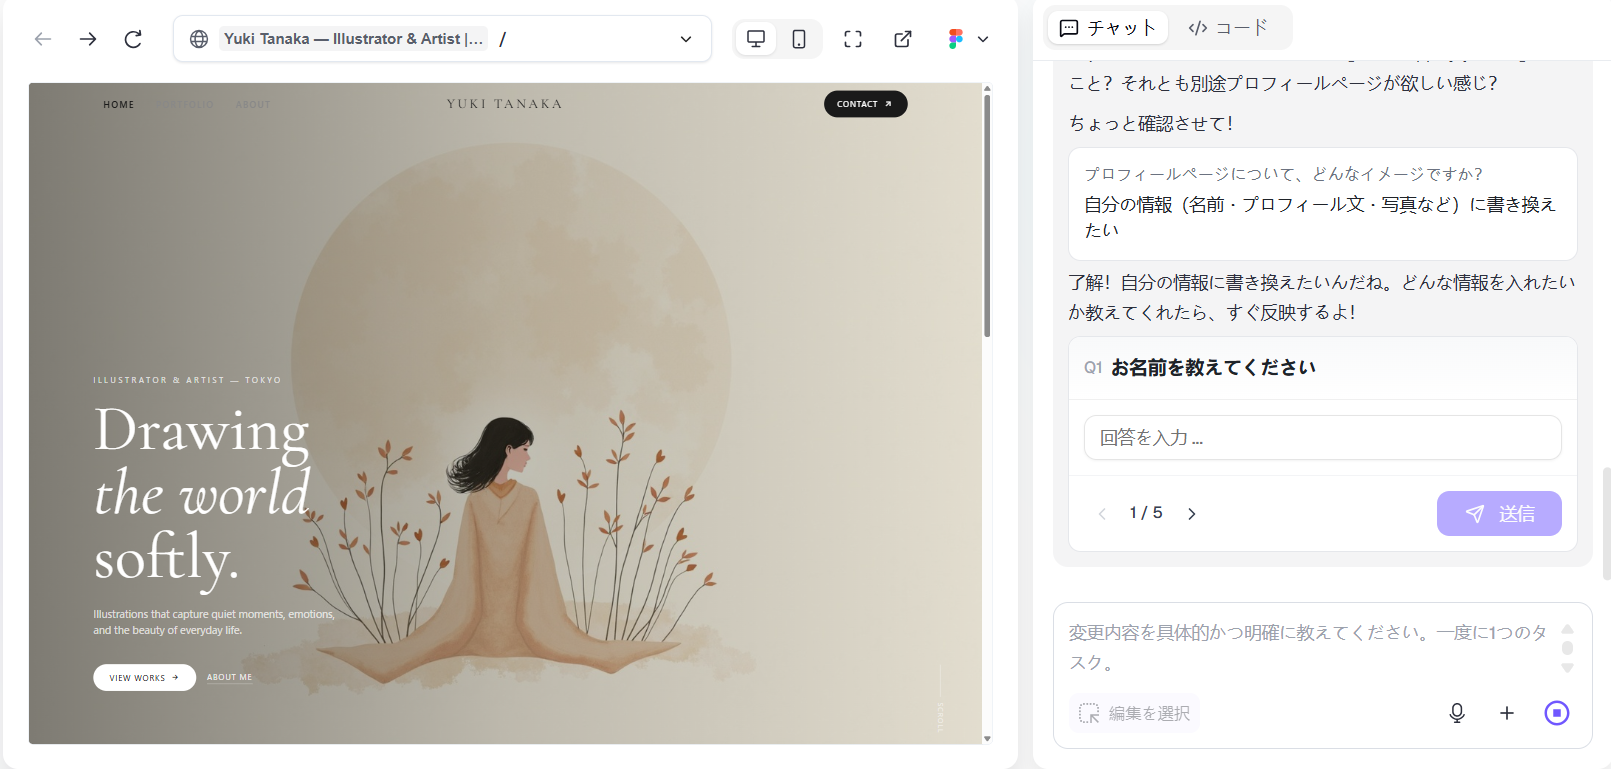The image size is (1611, 769).
Task: Click the CONTACT button on the site
Action: [x=865, y=104]
